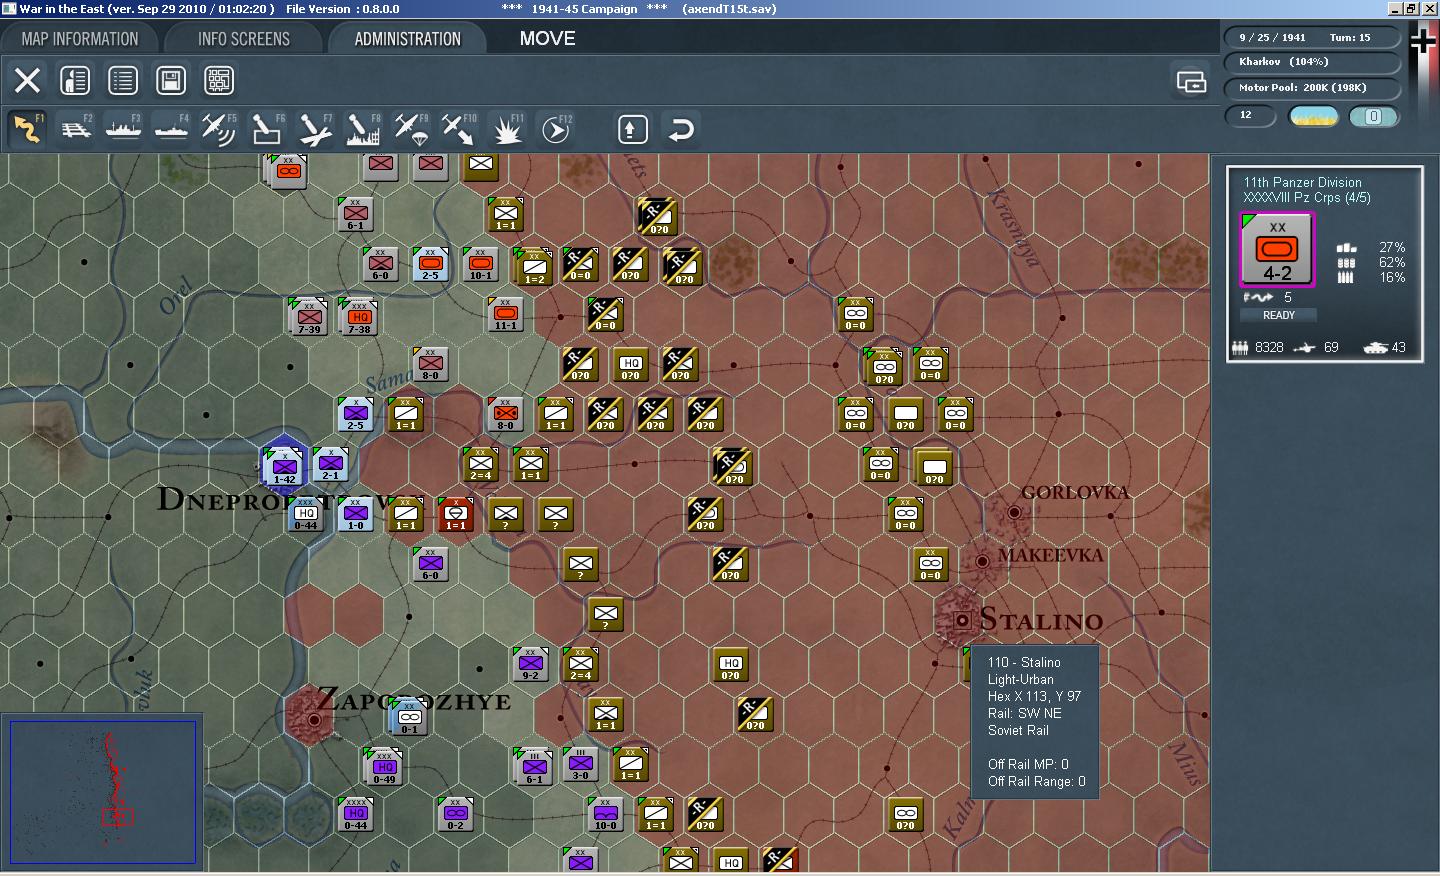
Task: Click the MOVE mode label
Action: tap(547, 39)
